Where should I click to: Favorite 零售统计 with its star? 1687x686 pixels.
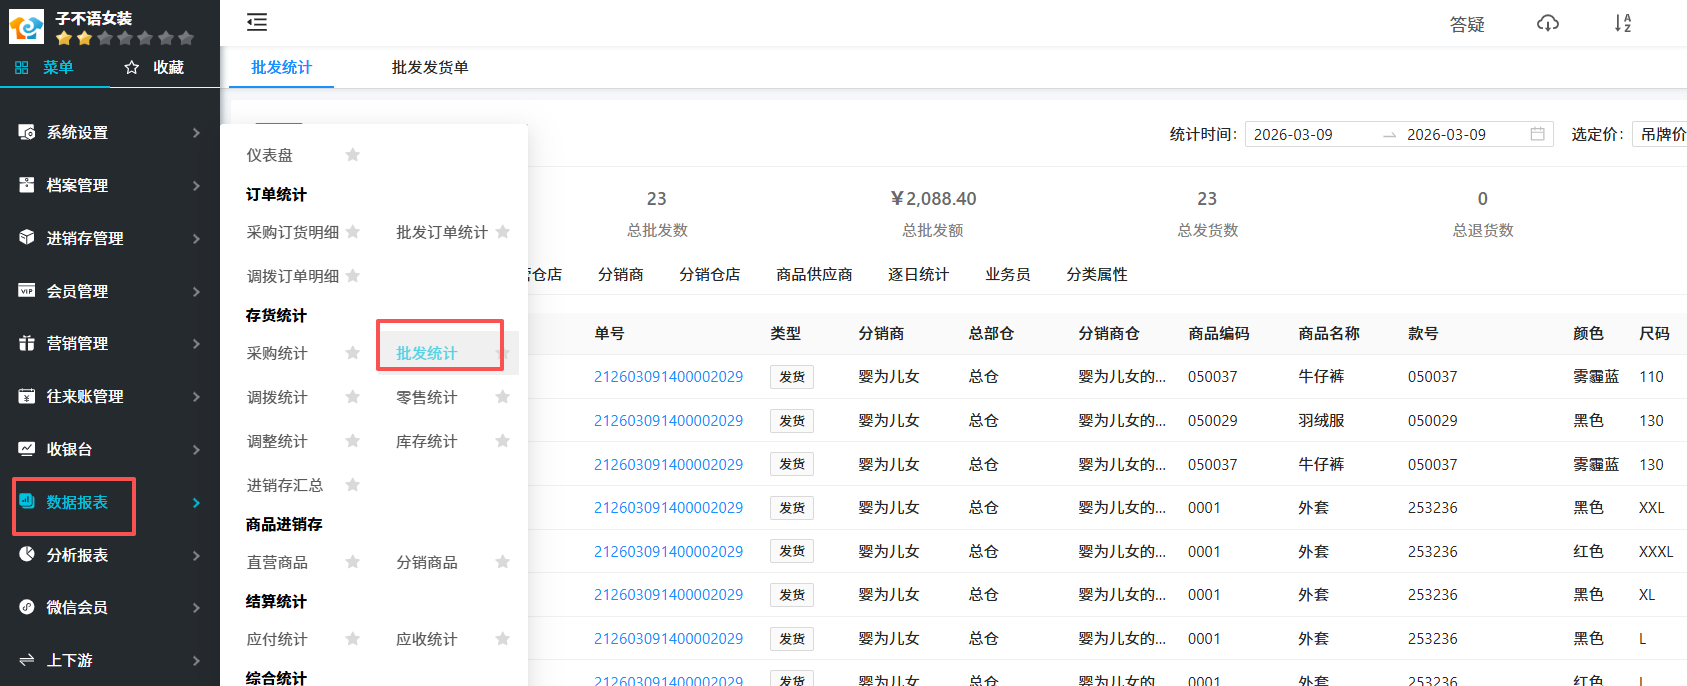502,397
